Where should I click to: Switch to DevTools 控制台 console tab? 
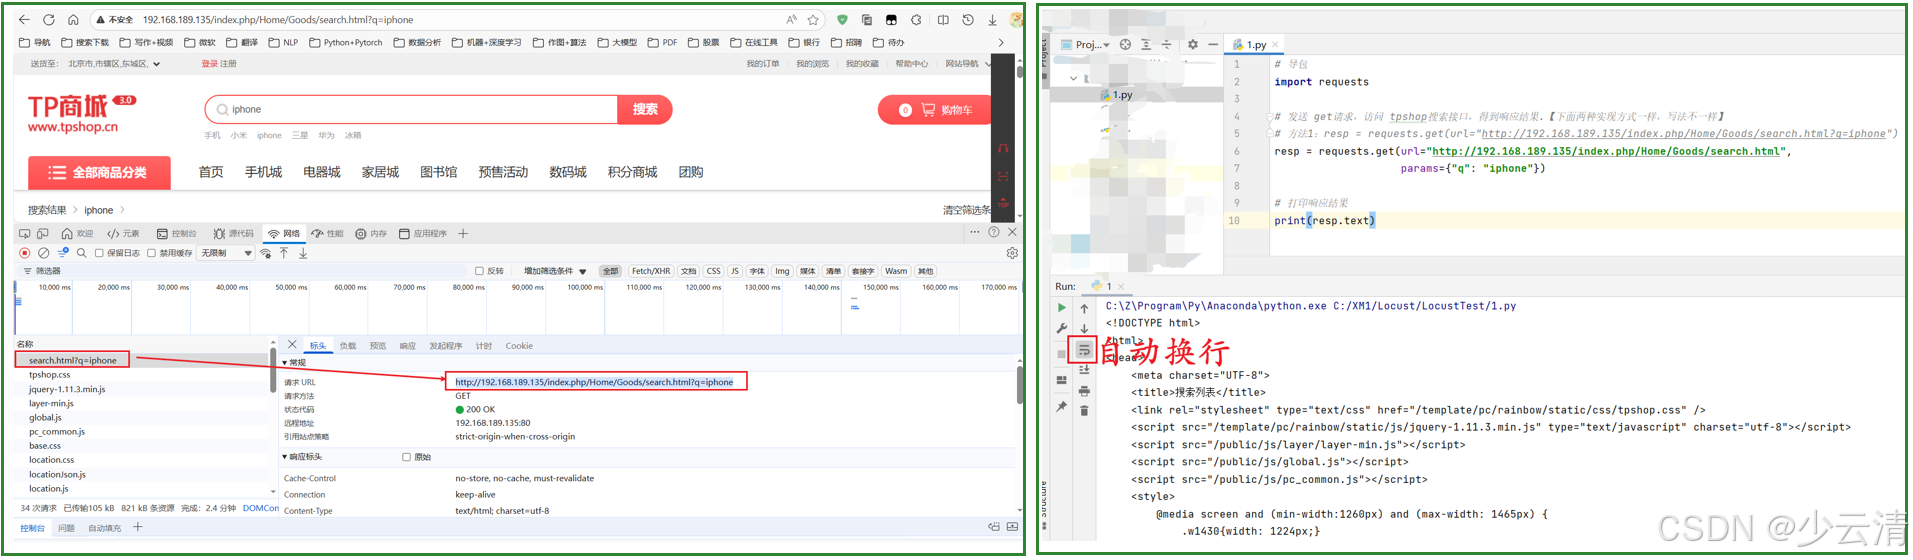tap(176, 233)
